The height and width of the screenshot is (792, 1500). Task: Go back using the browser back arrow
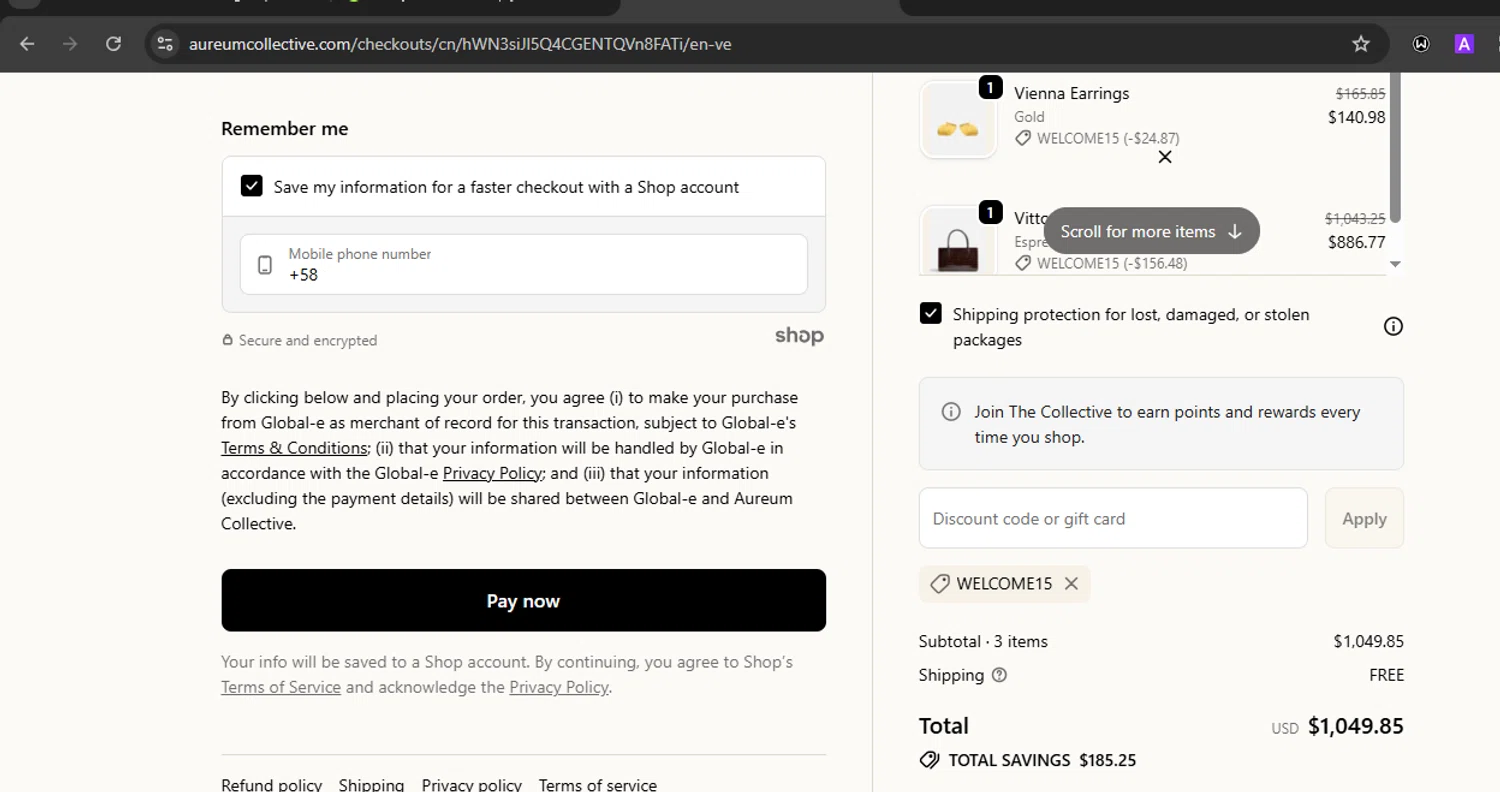point(27,44)
